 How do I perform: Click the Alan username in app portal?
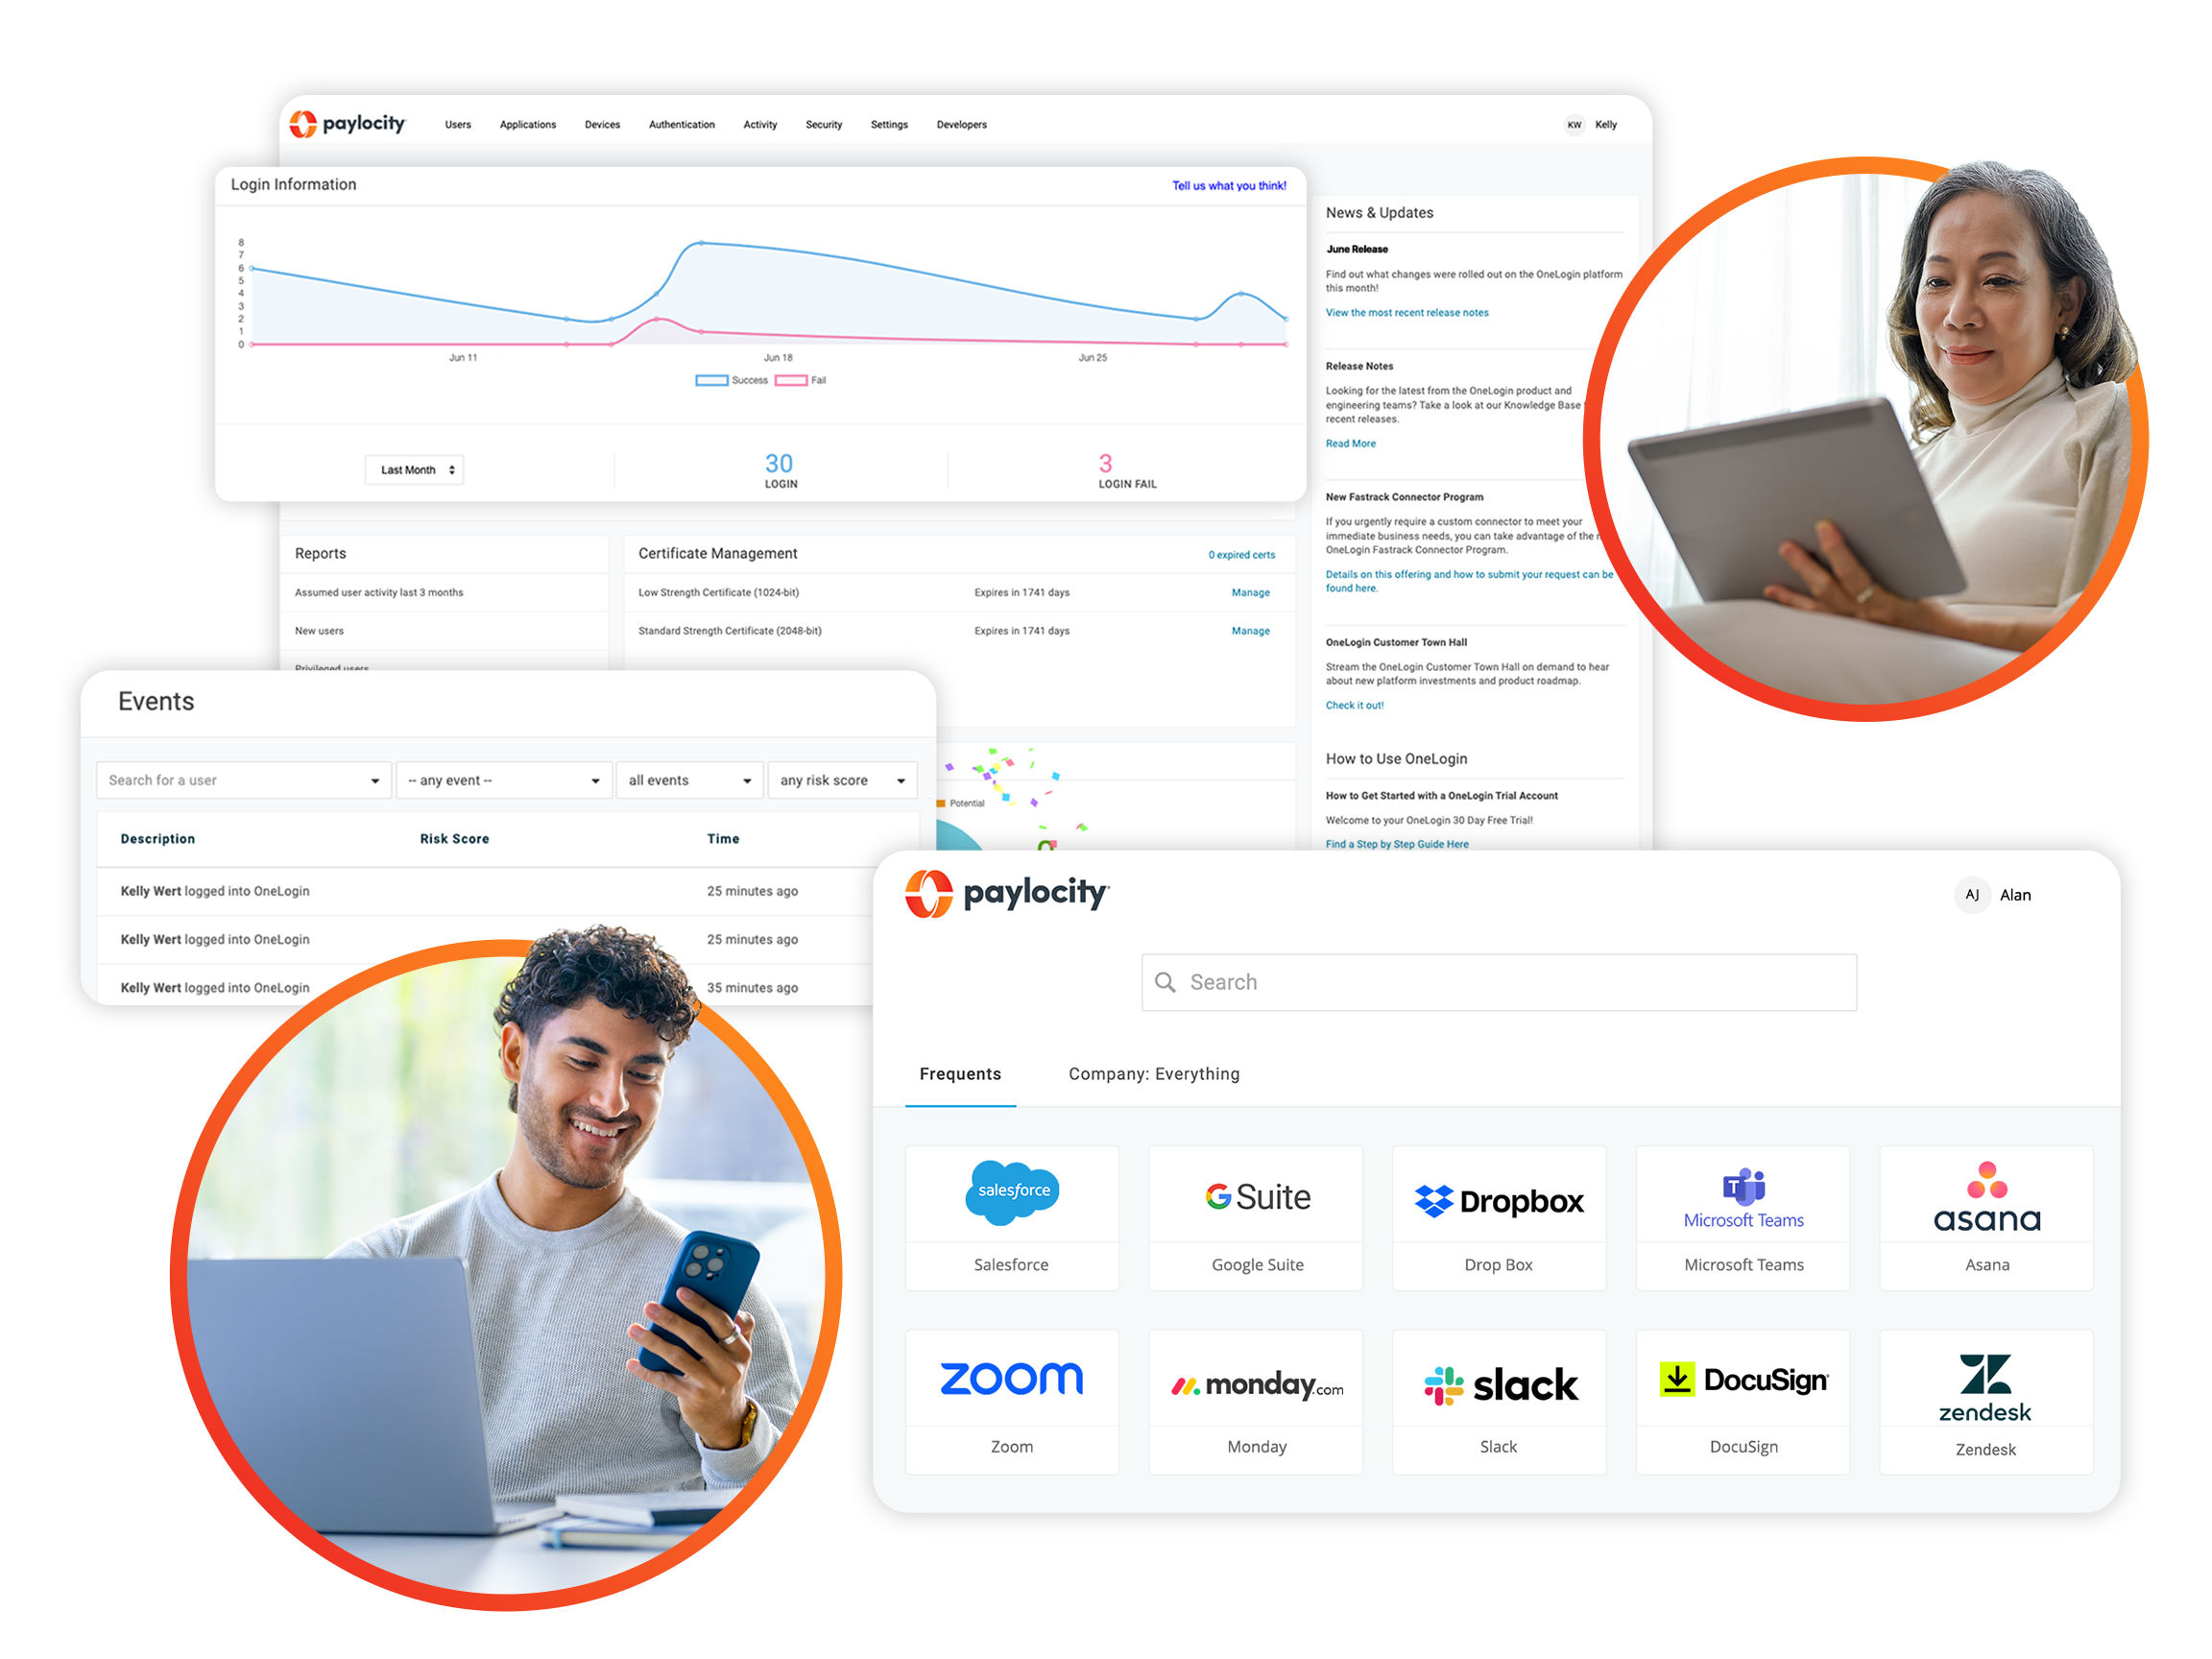click(2015, 896)
